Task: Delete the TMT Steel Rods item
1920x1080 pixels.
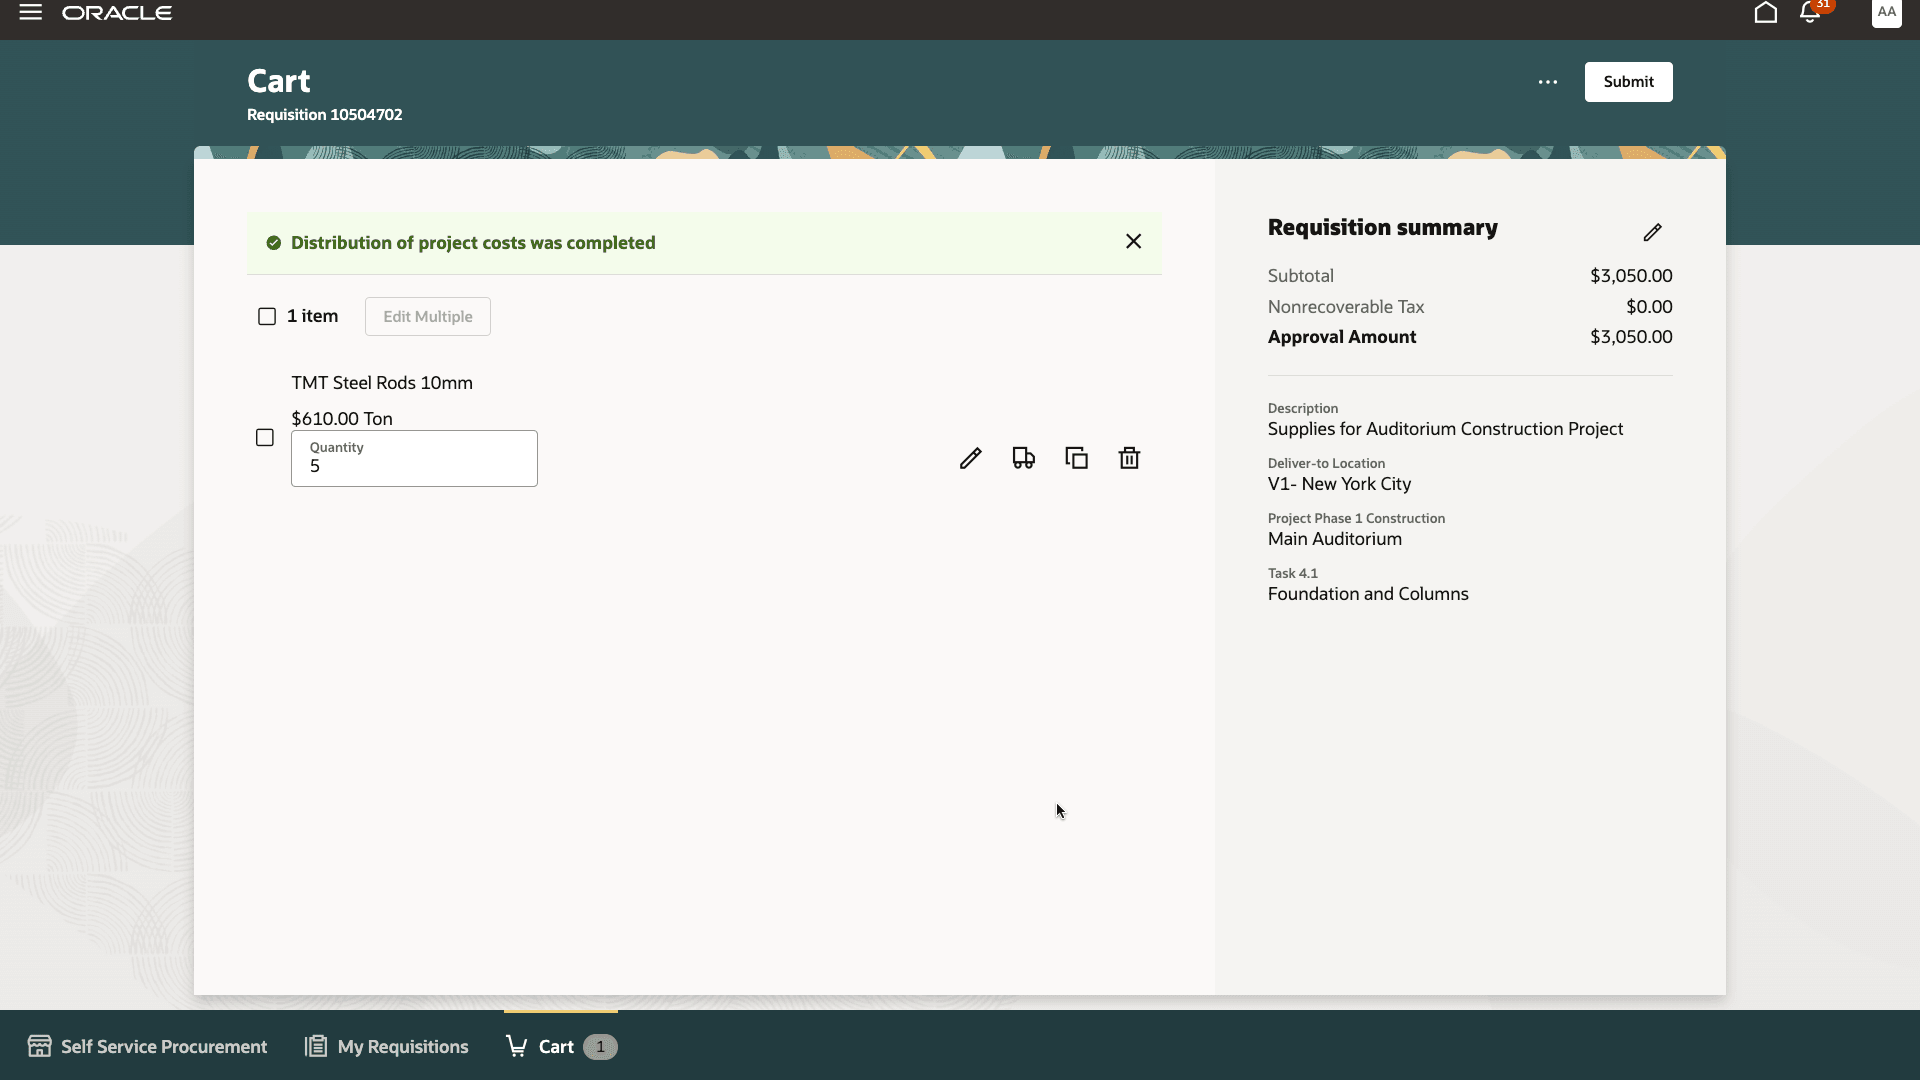Action: tap(1129, 458)
